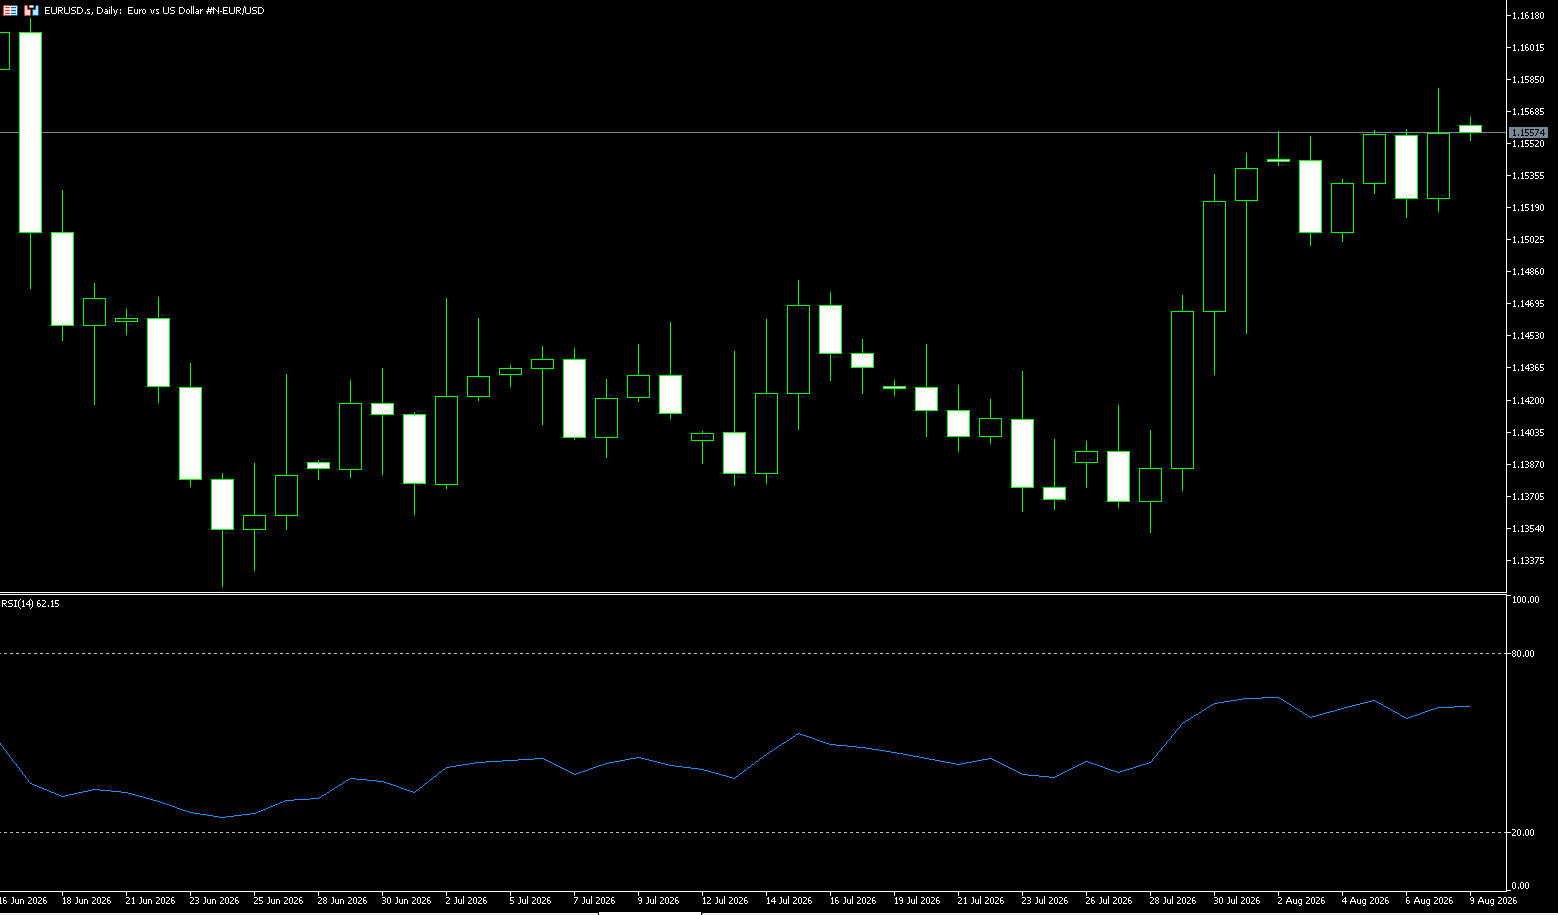The width and height of the screenshot is (1558, 915).
Task: Click the RSI 100.00 scale label
Action: click(x=1525, y=600)
